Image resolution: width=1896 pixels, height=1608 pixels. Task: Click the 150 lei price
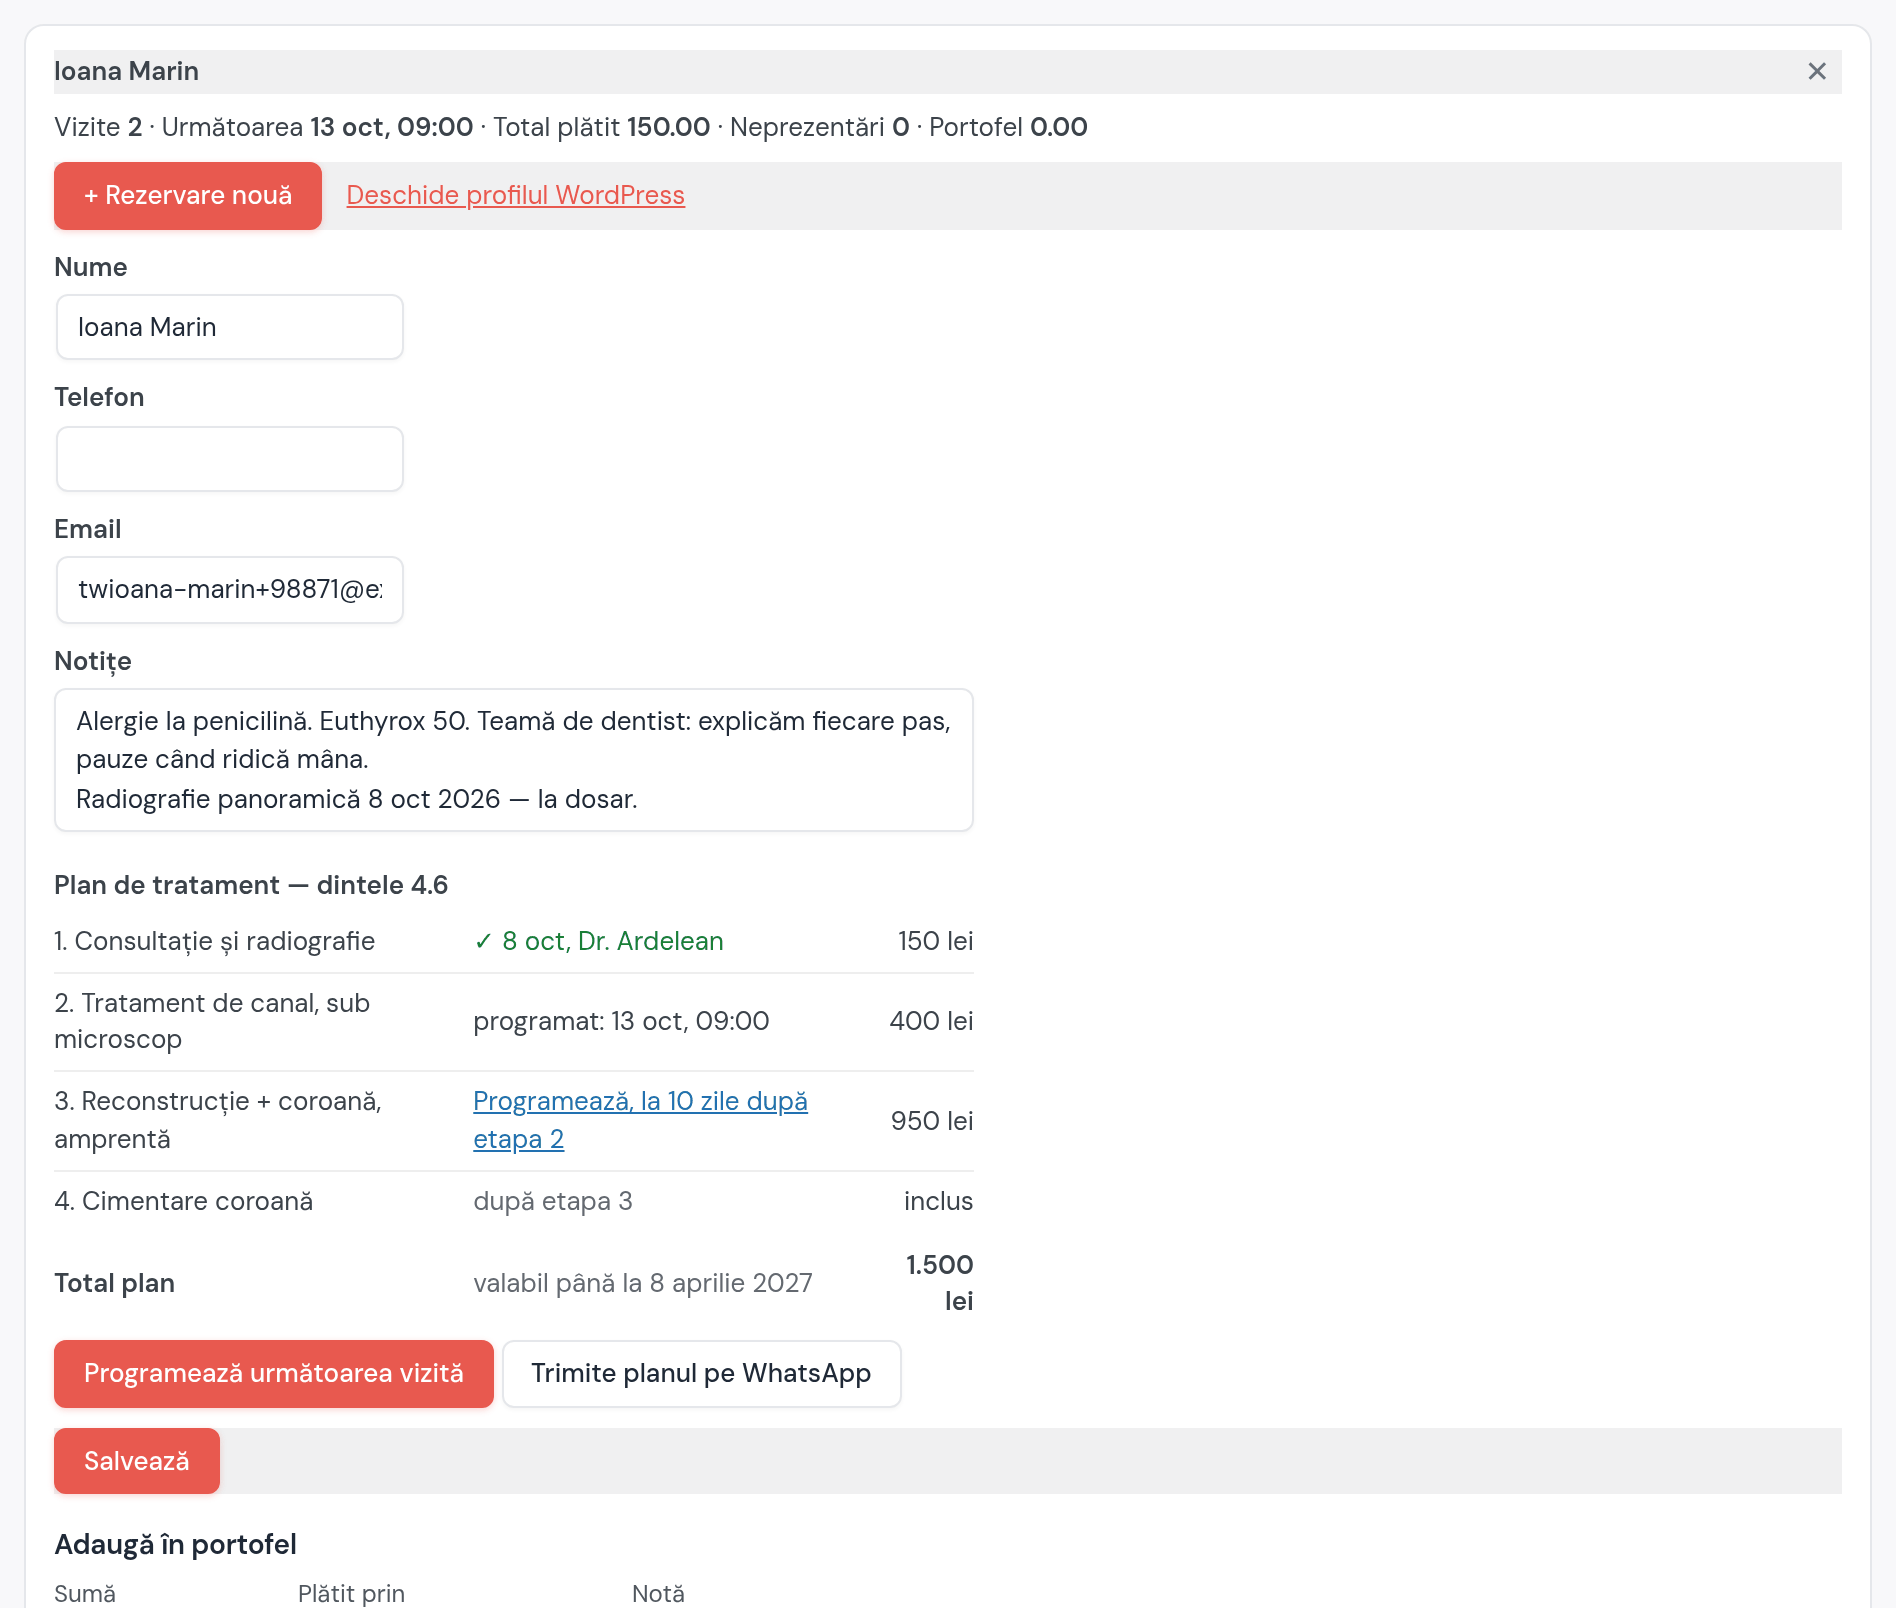(935, 941)
